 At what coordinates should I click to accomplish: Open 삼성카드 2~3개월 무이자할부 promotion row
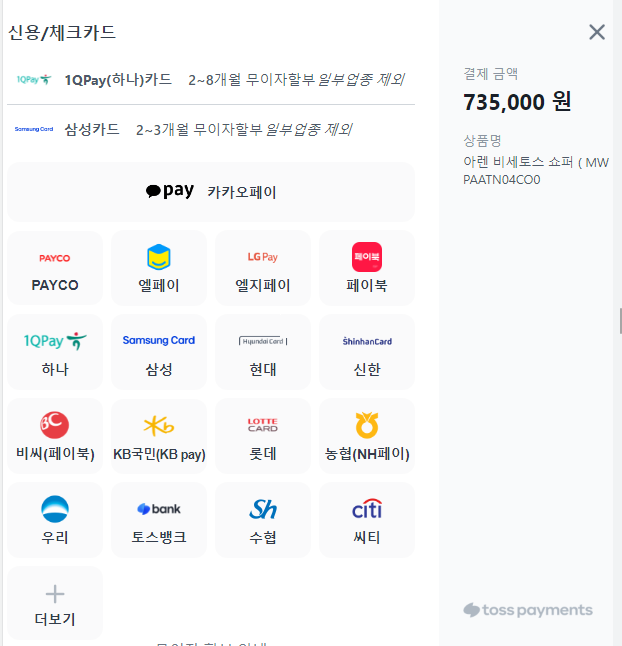point(211,129)
